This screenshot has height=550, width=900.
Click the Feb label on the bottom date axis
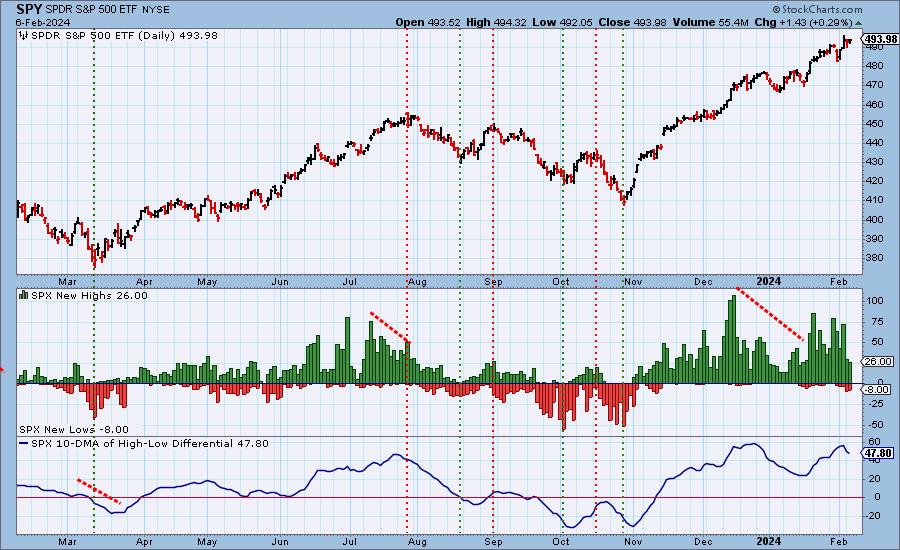pyautogui.click(x=839, y=541)
